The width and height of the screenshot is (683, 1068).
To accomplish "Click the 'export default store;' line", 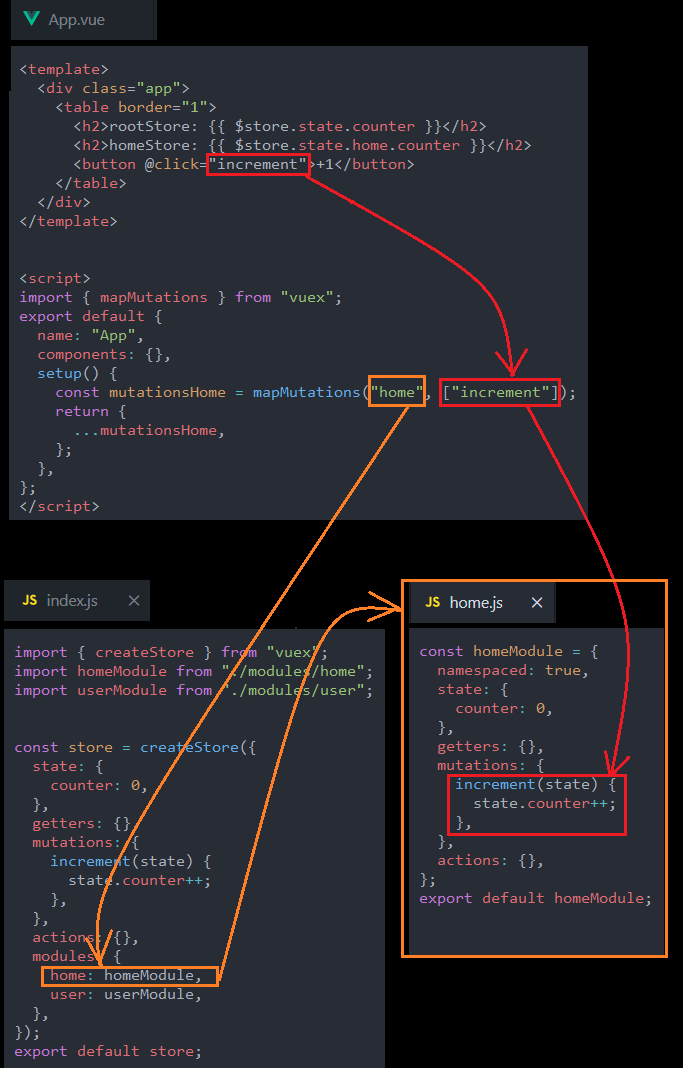I will pos(108,1051).
